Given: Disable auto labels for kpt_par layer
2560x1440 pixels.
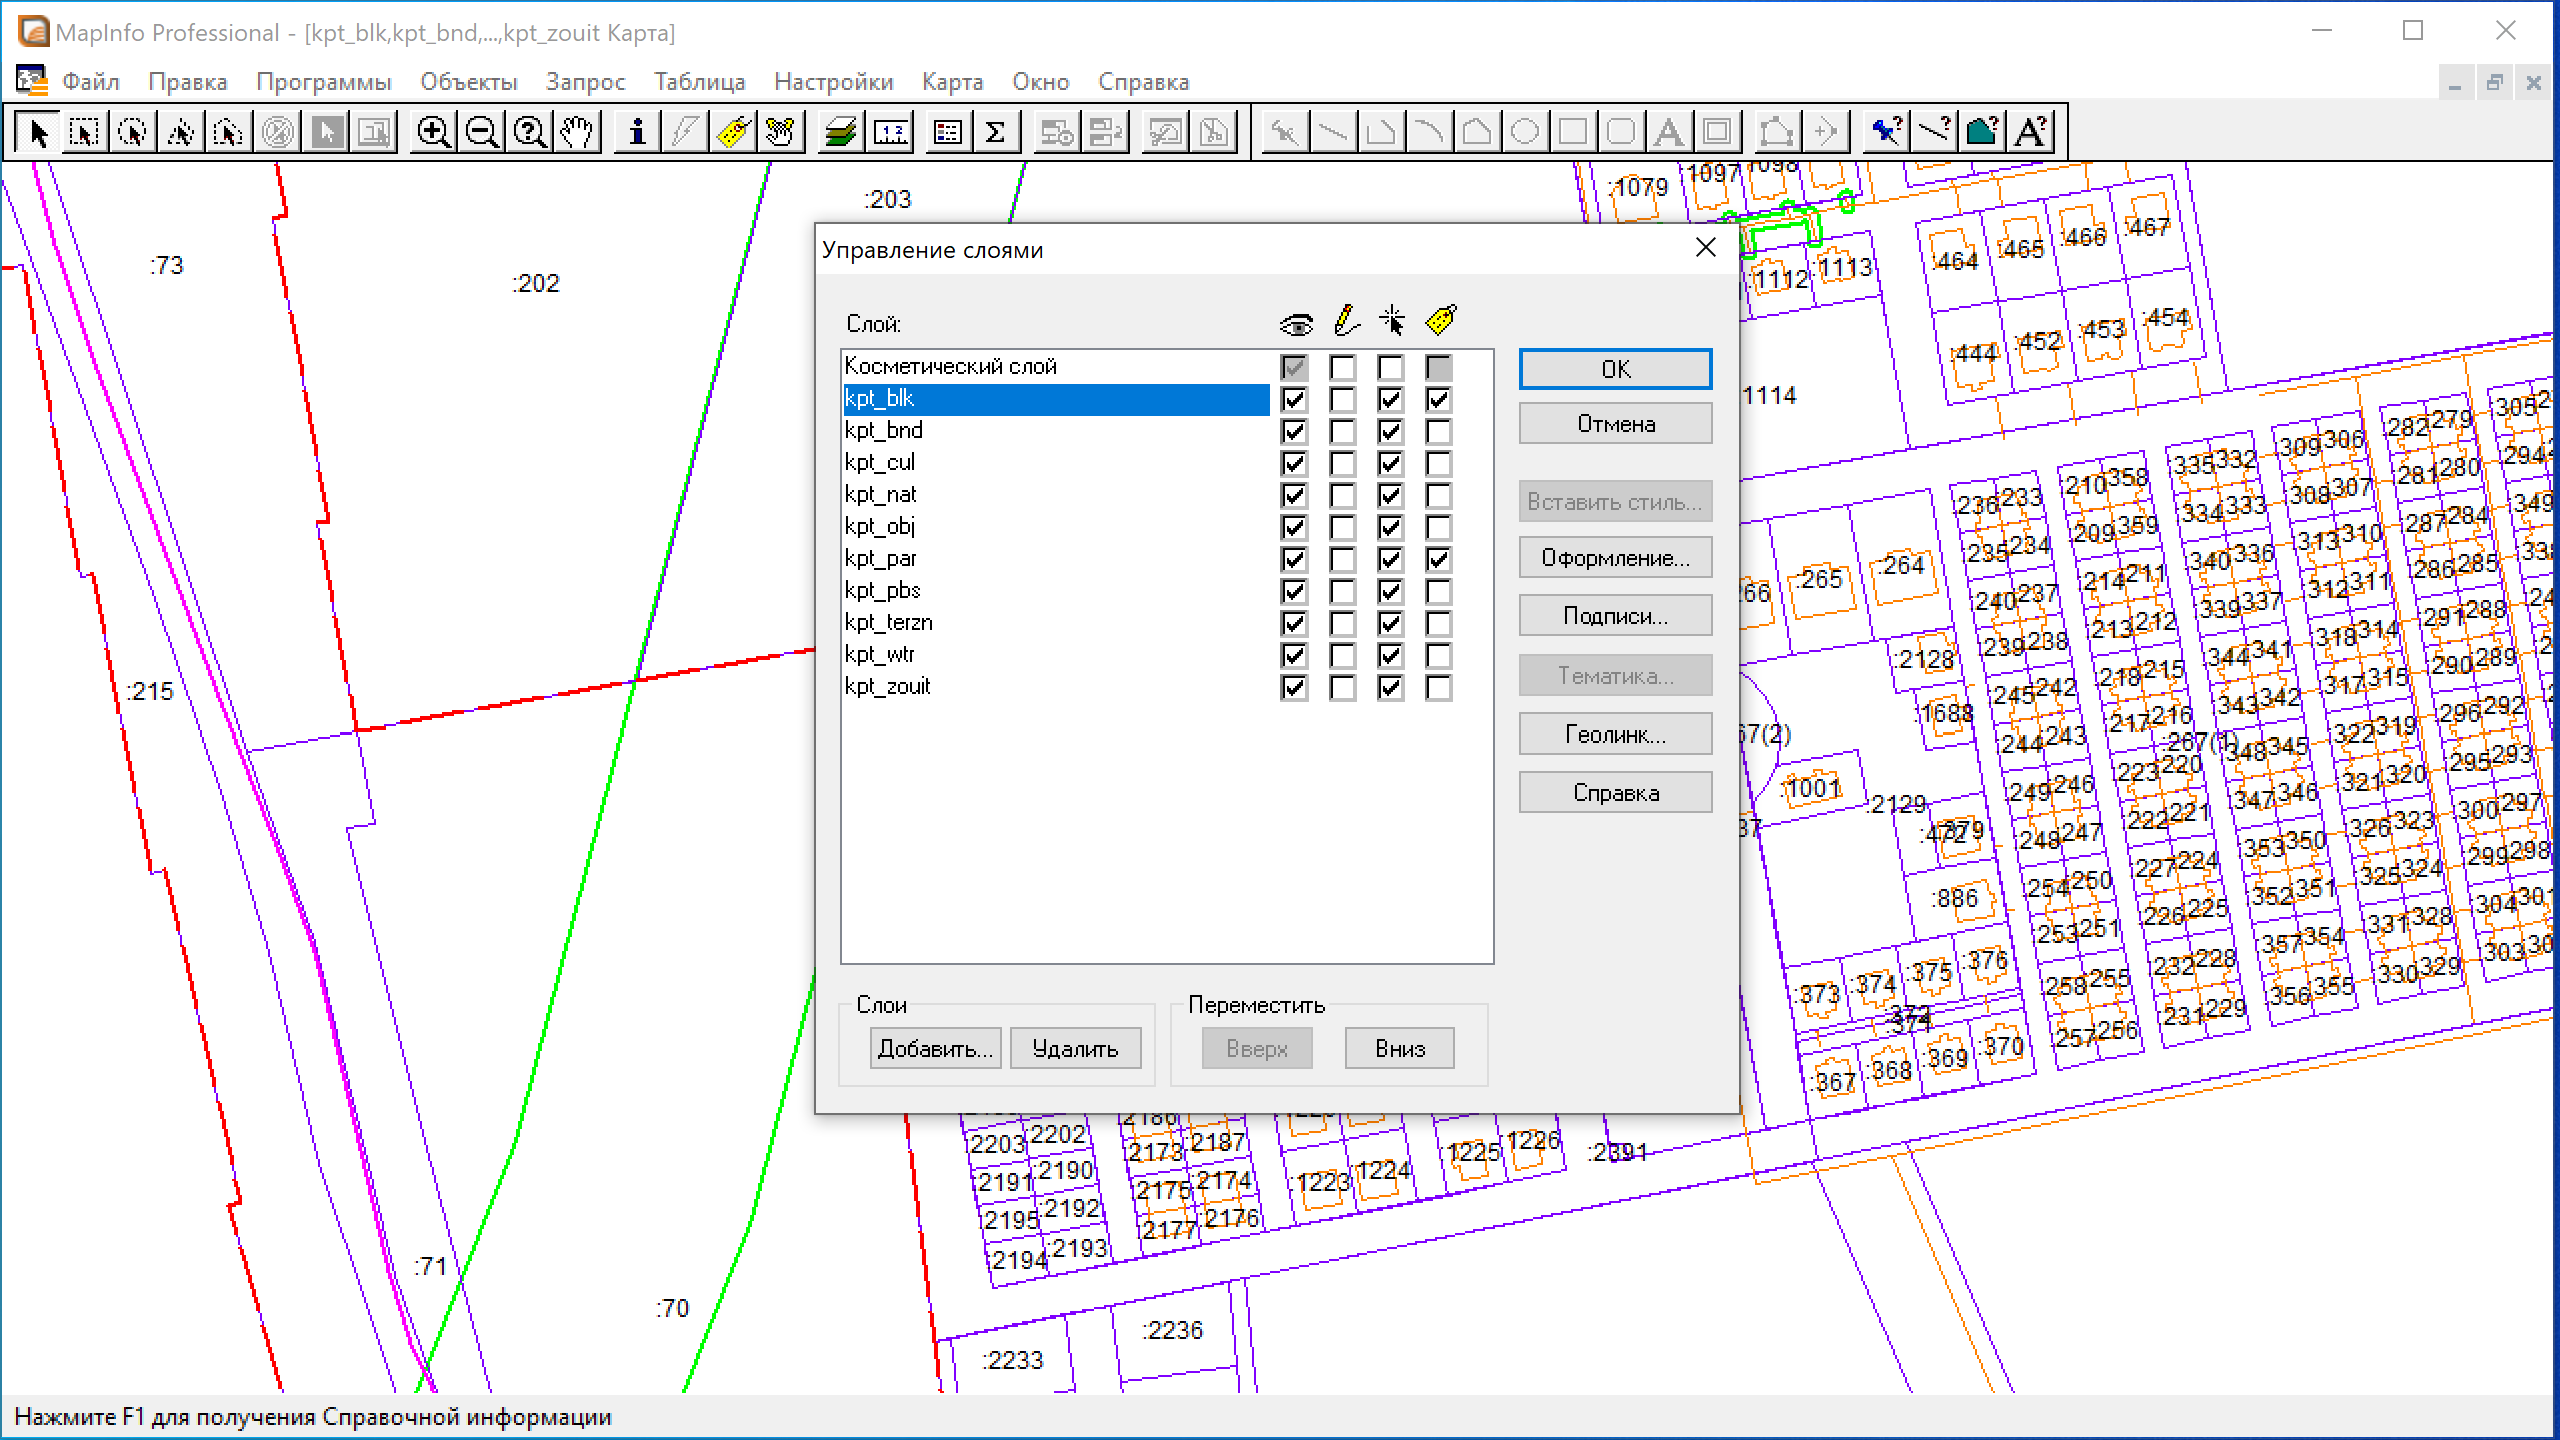Looking at the screenshot, I should pyautogui.click(x=1438, y=560).
